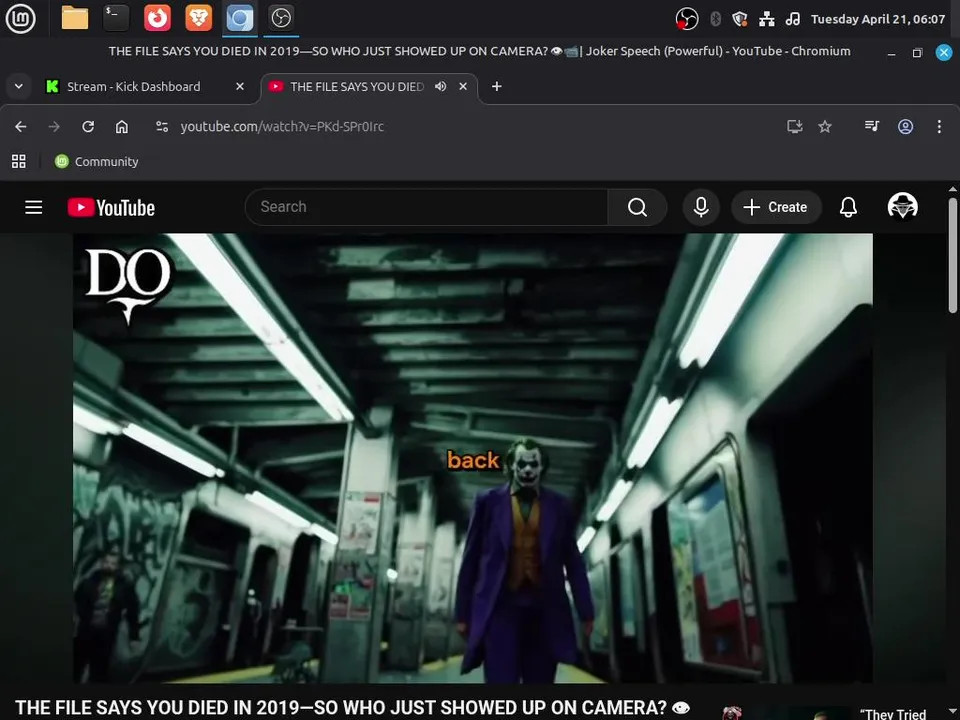Open the calendar from the date and time

[x=878, y=19]
